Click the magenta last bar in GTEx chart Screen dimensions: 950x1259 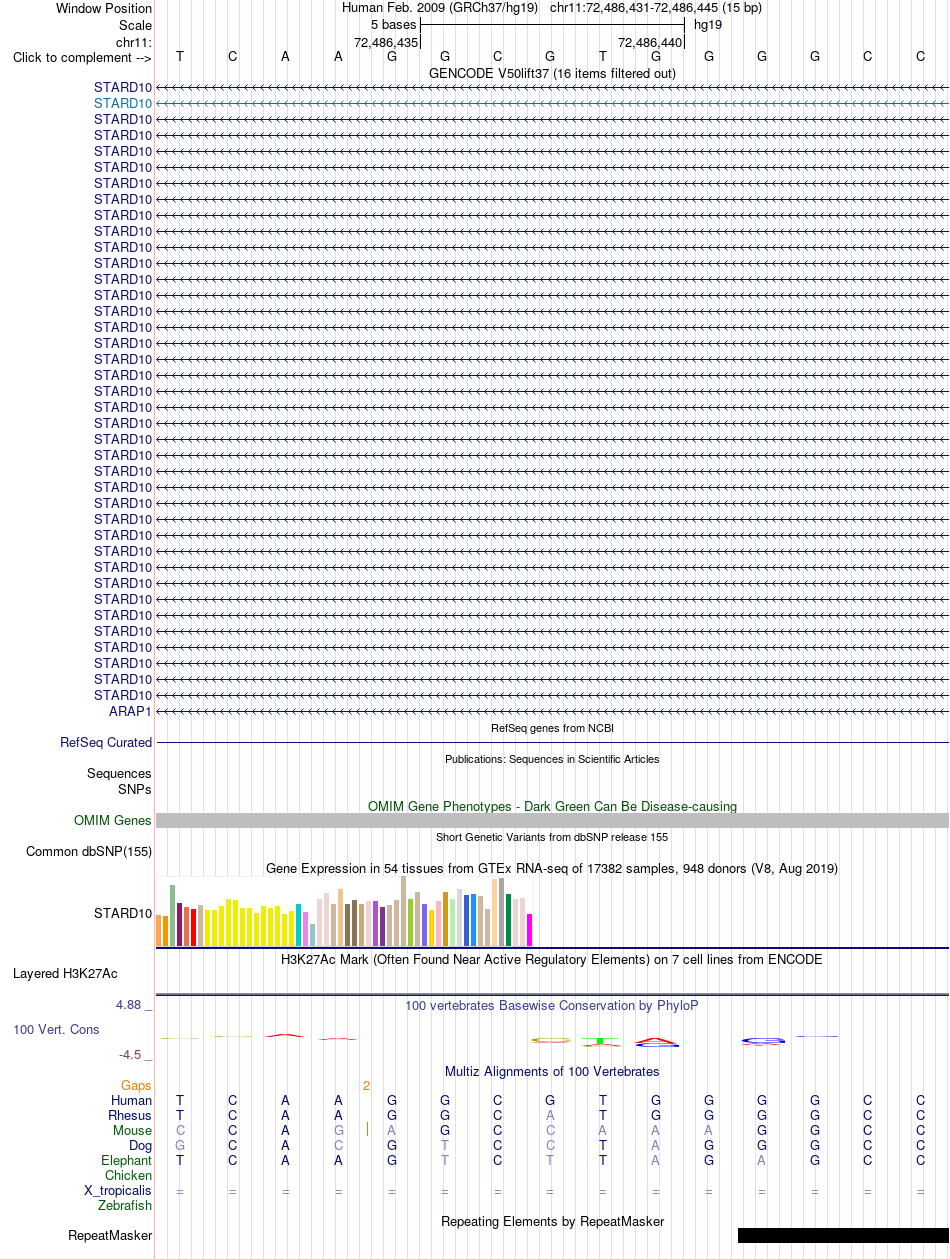(530, 930)
